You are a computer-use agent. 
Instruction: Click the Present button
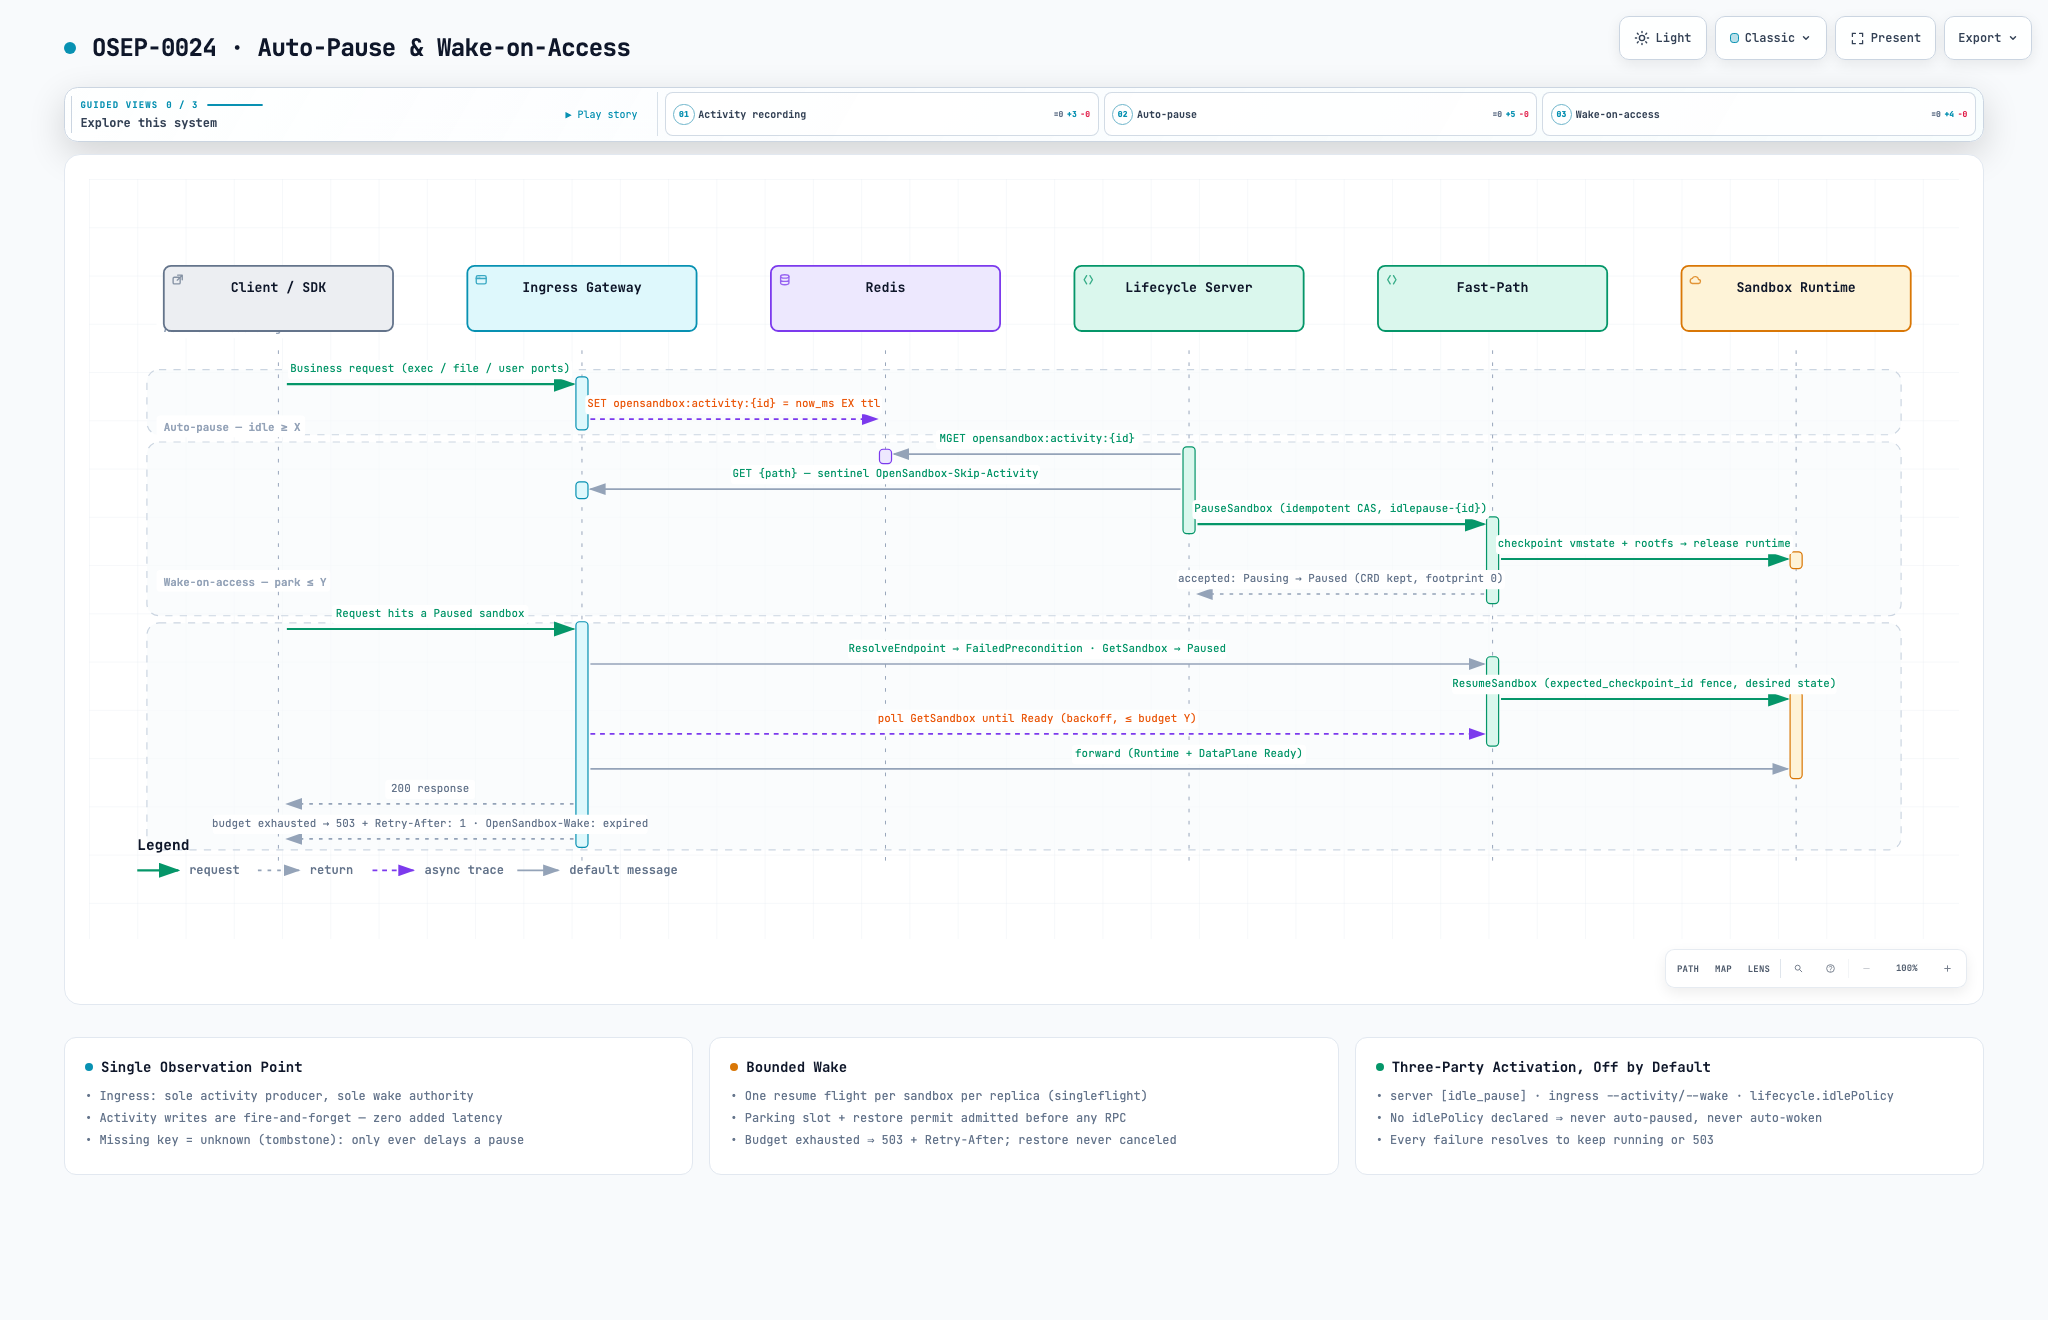coord(1885,38)
